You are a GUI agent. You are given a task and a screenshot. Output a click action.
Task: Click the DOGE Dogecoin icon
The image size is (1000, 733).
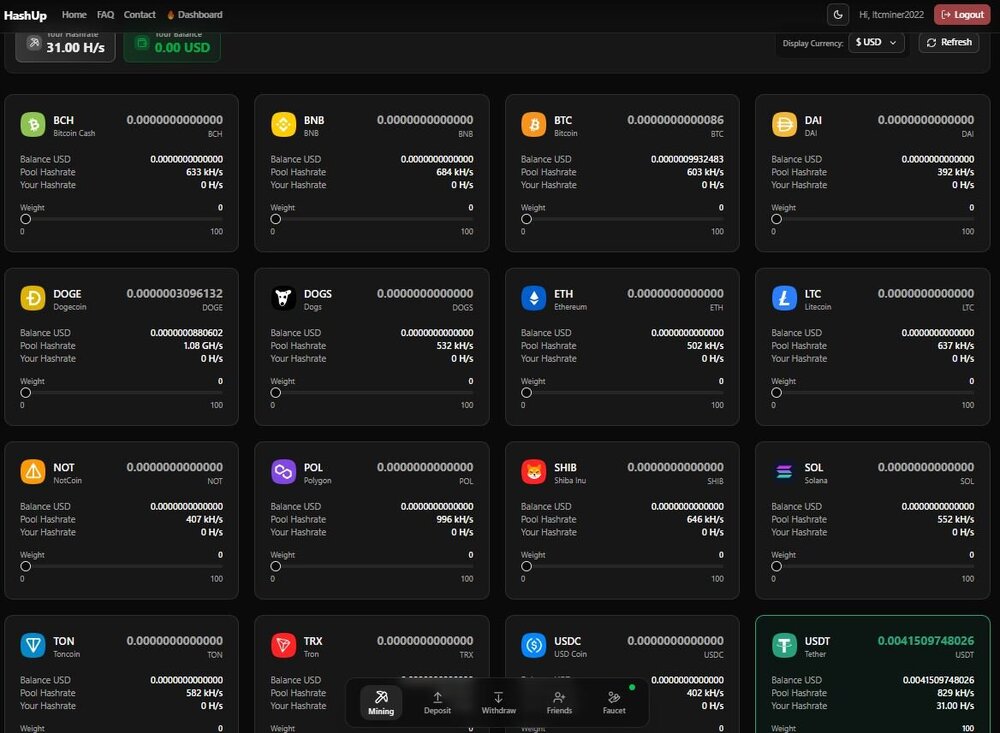[x=33, y=298]
